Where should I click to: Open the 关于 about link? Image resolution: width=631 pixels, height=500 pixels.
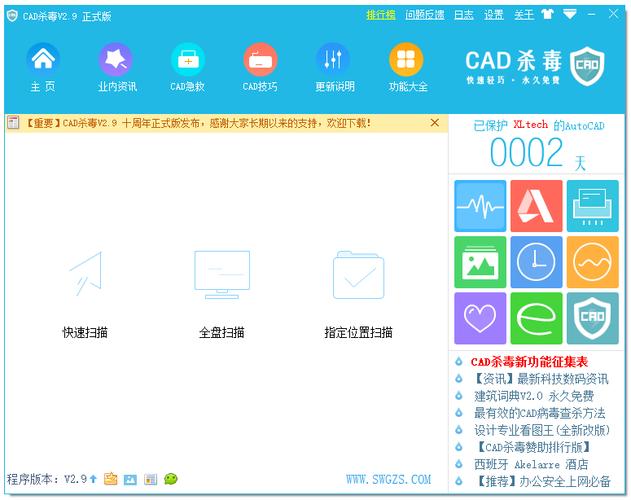524,15
